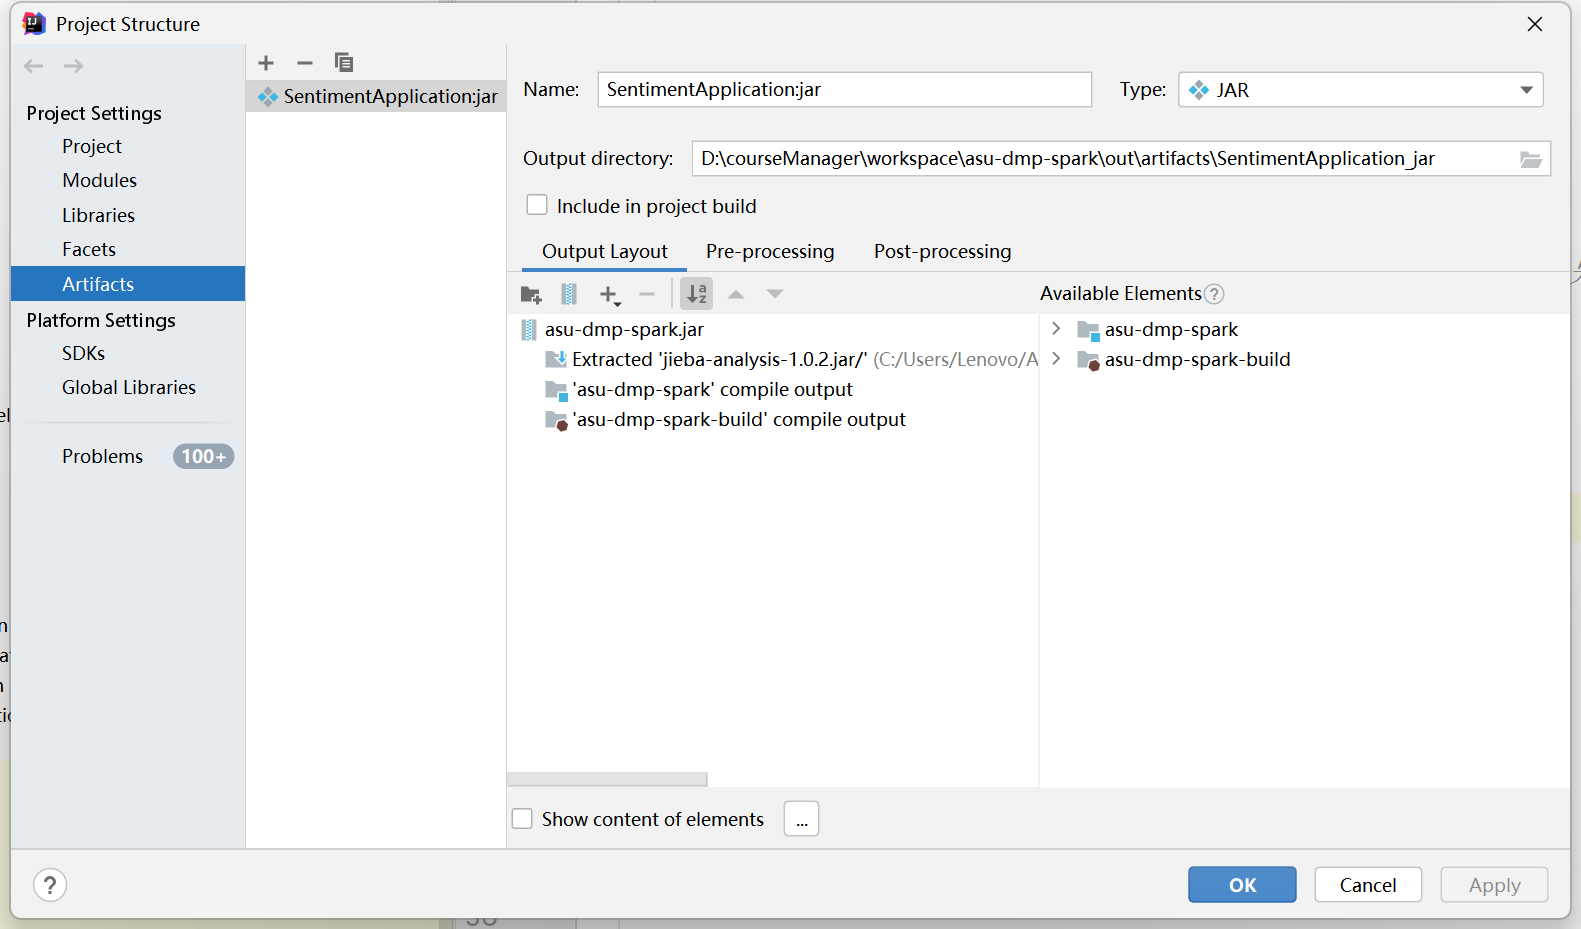Open Global Libraries settings
Viewport: 1581px width, 929px height.
coord(128,387)
